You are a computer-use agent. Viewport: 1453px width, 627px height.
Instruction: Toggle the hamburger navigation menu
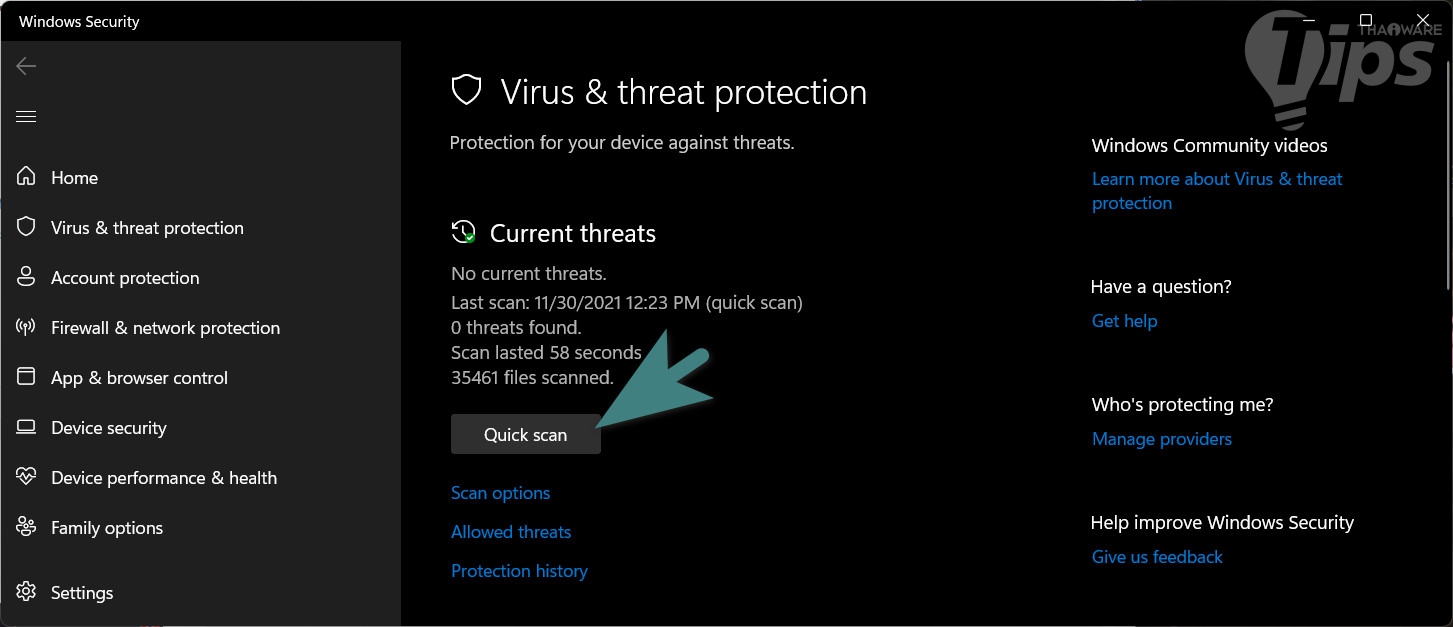[x=26, y=117]
